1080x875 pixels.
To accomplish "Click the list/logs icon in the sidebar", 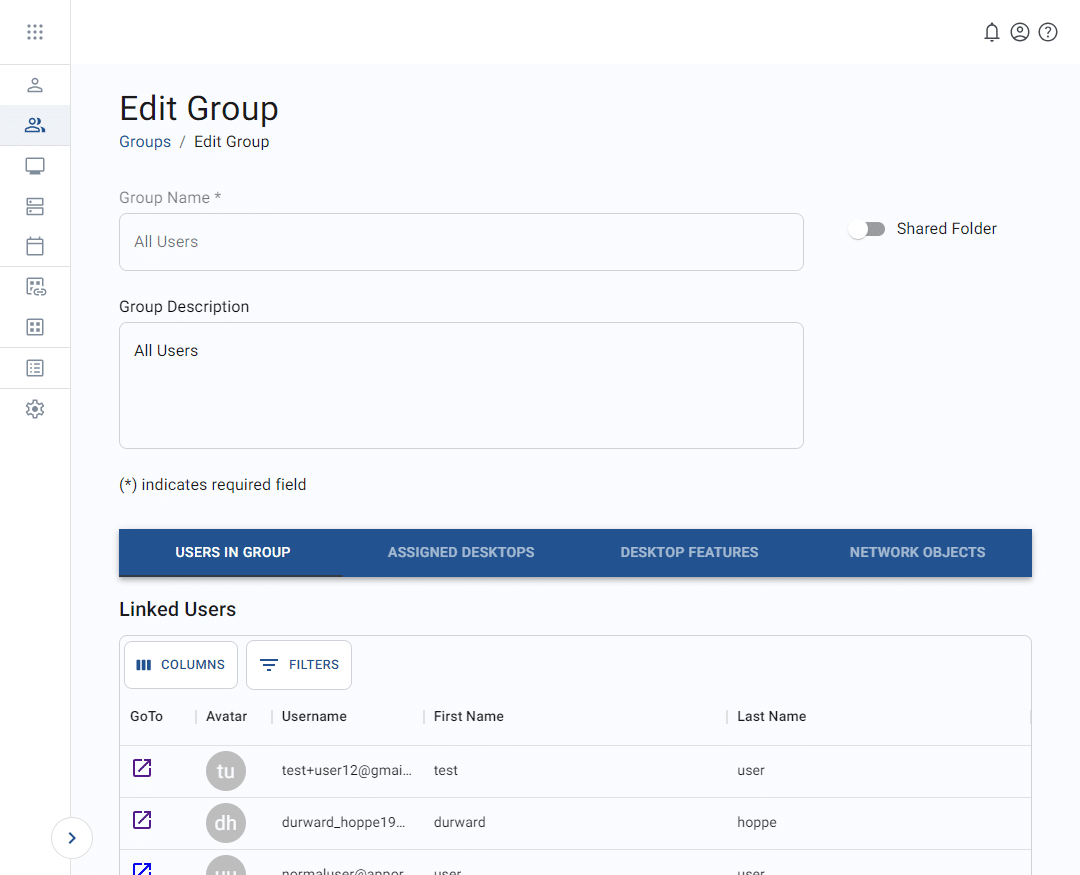I will [x=35, y=367].
